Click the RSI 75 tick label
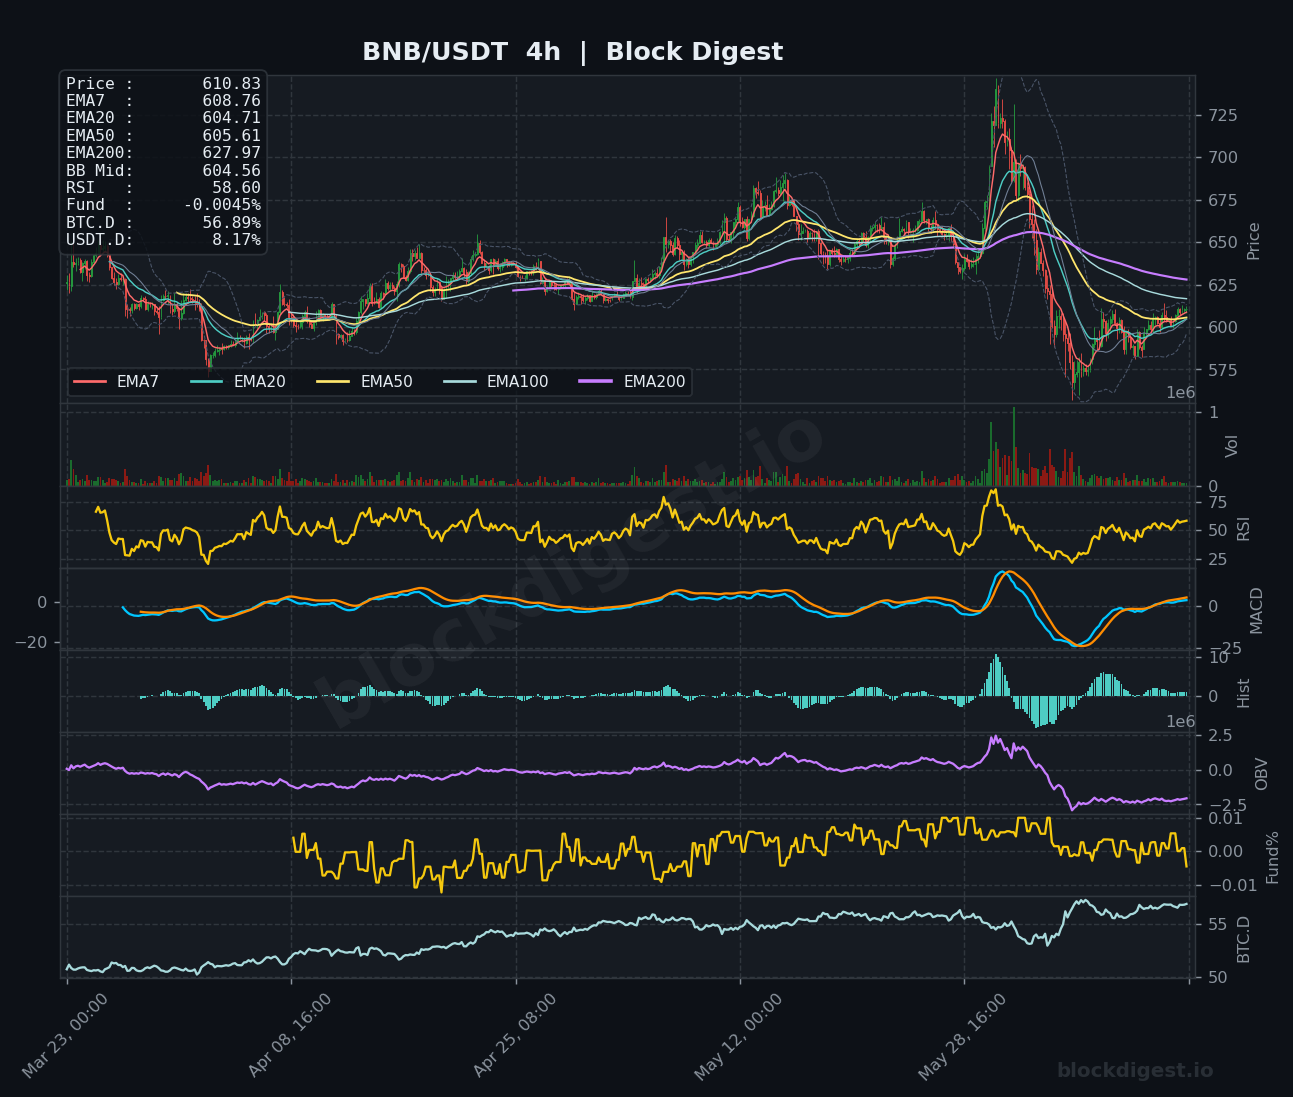Image resolution: width=1293 pixels, height=1097 pixels. (x=1217, y=502)
